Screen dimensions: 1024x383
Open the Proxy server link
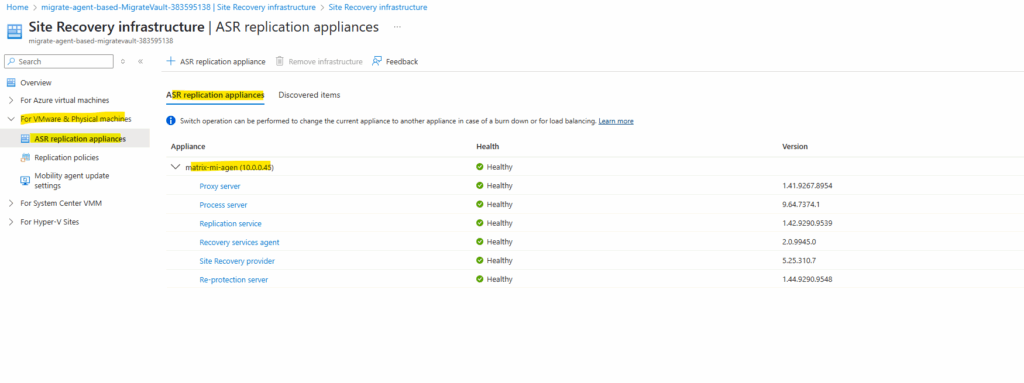pos(219,186)
